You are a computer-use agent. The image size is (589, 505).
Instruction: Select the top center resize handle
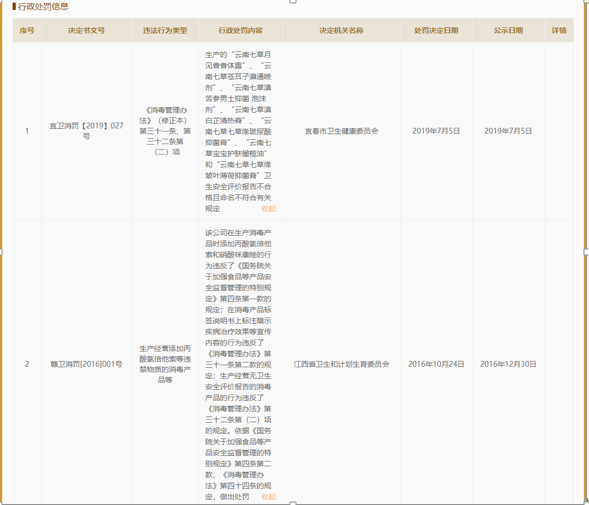293,2
